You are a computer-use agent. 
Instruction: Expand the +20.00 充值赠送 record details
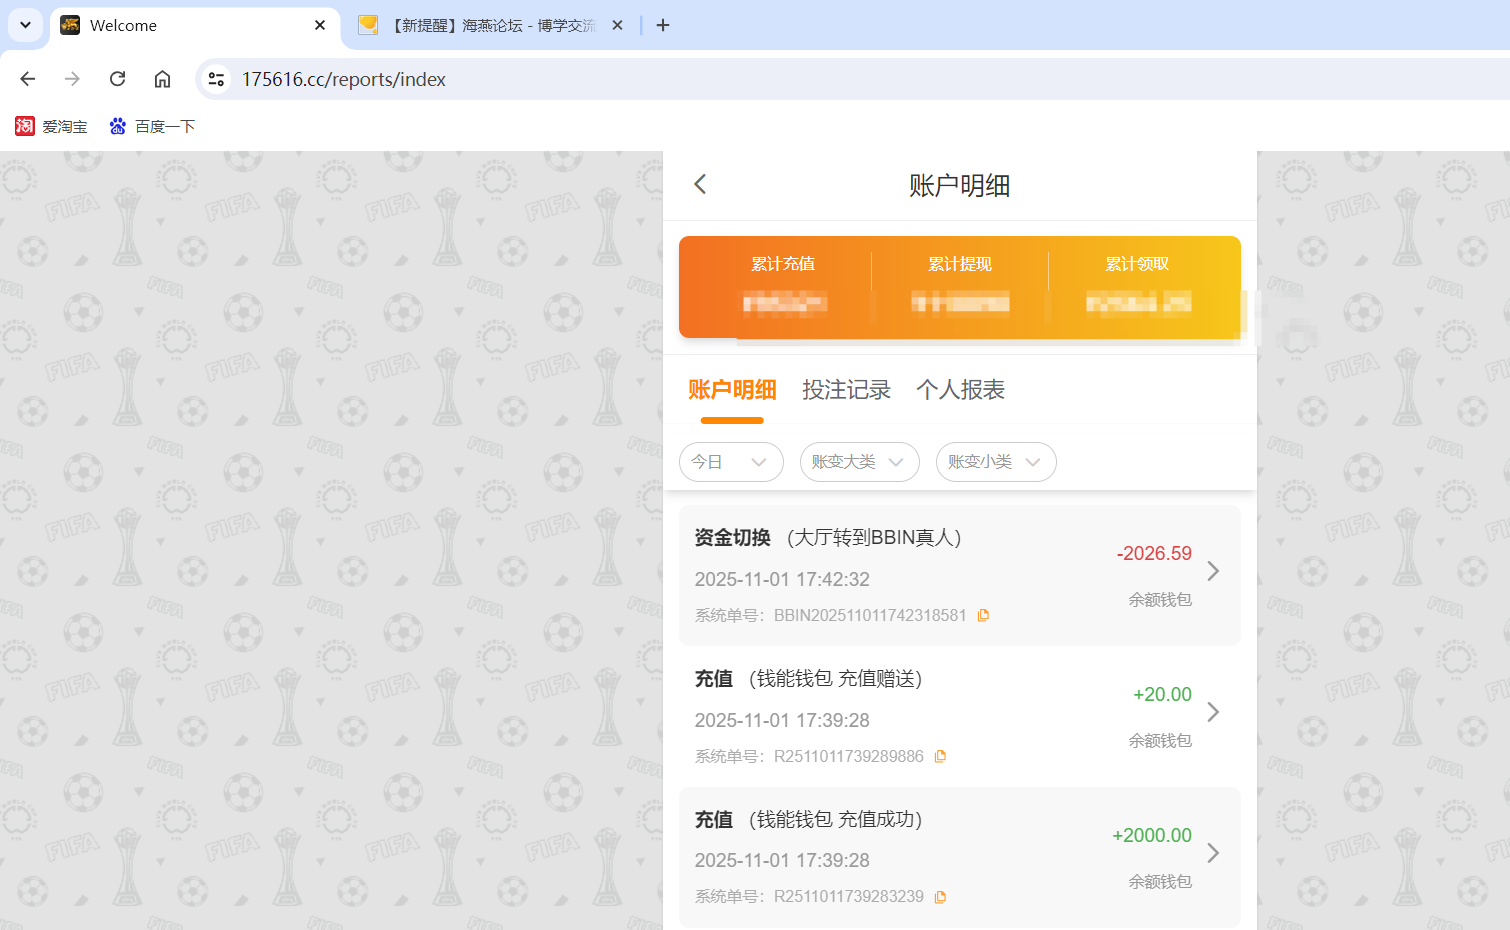pyautogui.click(x=1213, y=712)
